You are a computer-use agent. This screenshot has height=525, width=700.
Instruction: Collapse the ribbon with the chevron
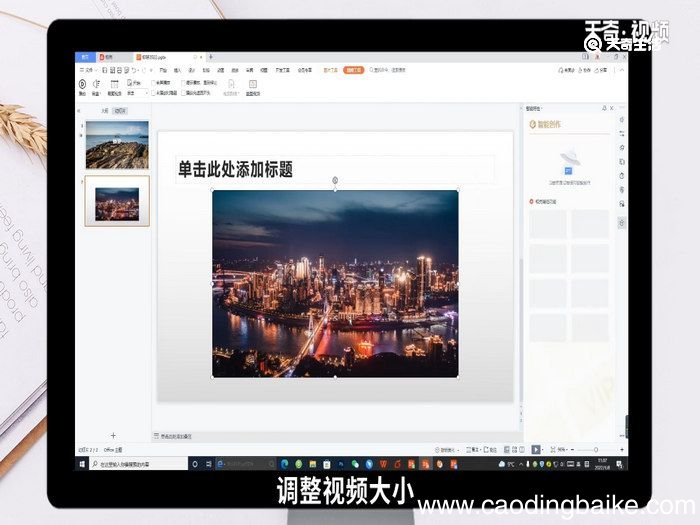tap(622, 70)
